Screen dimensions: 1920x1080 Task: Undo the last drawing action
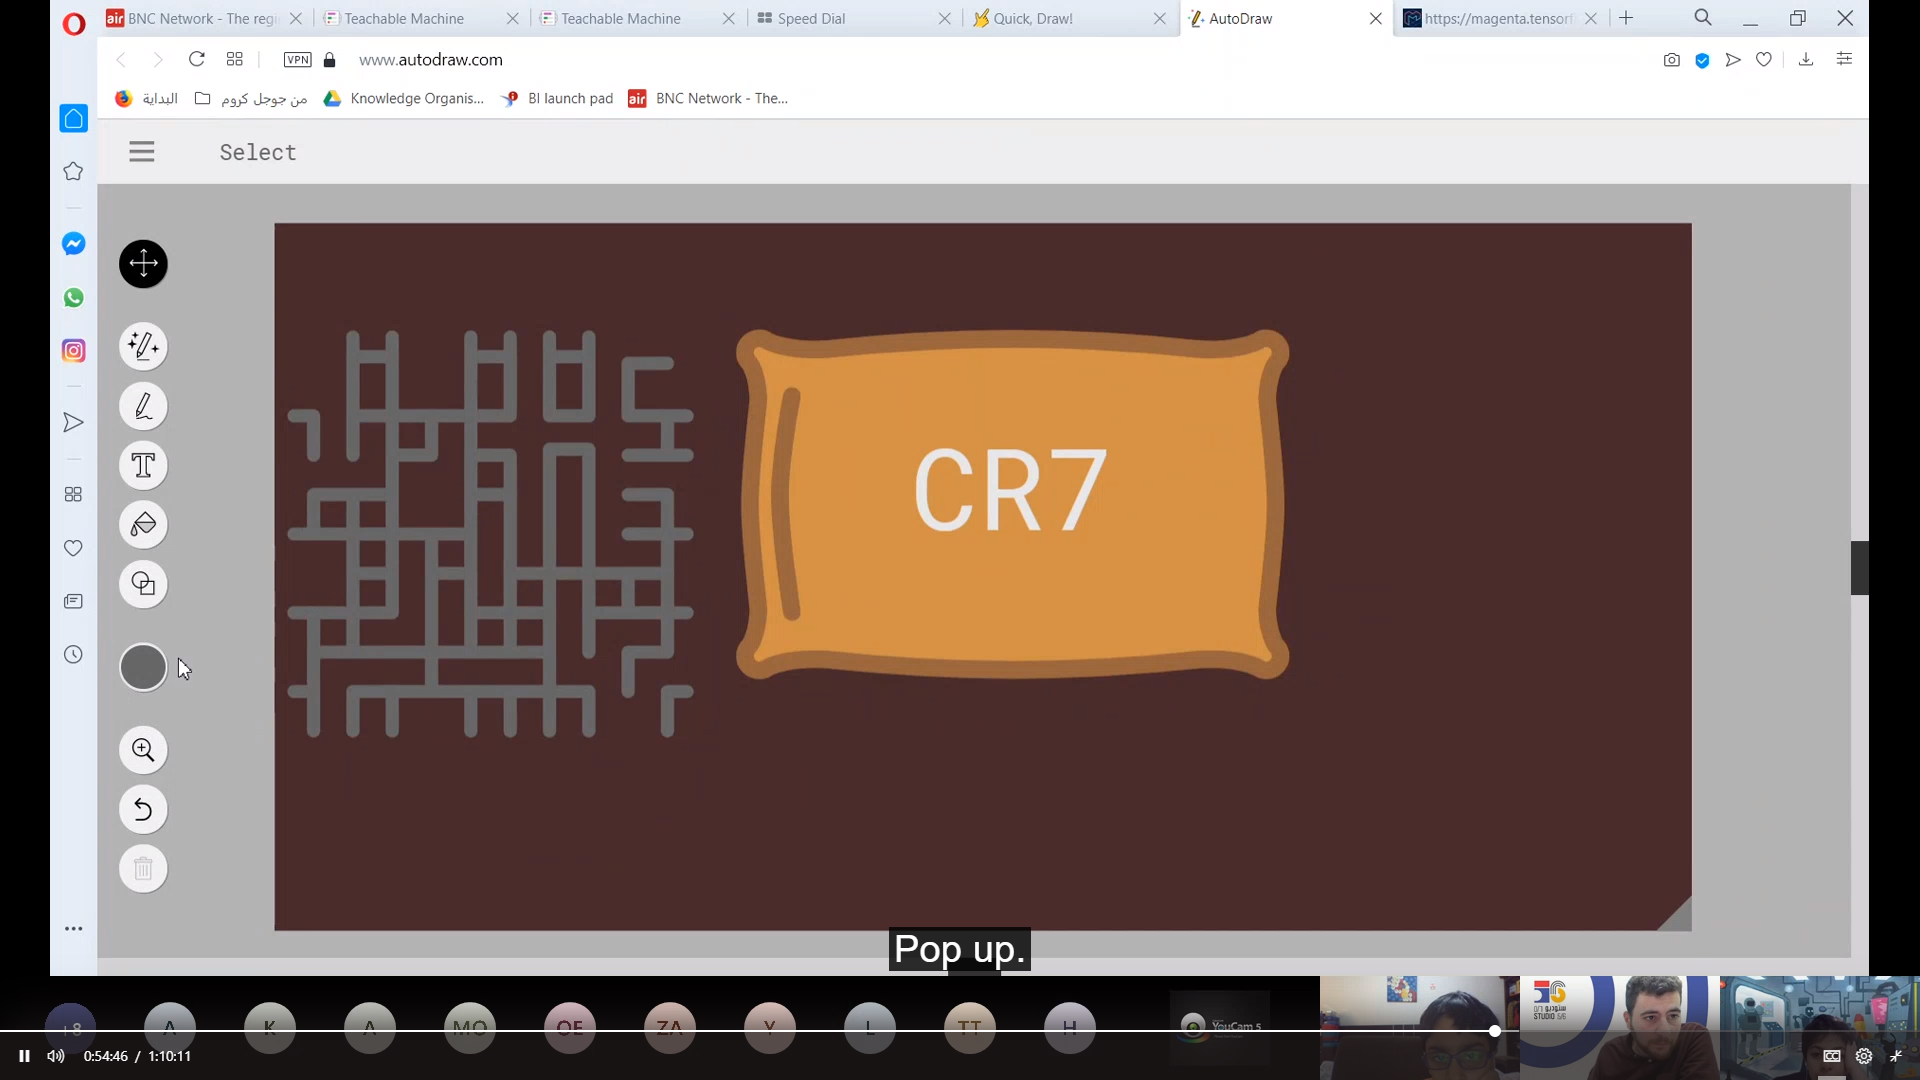point(143,810)
